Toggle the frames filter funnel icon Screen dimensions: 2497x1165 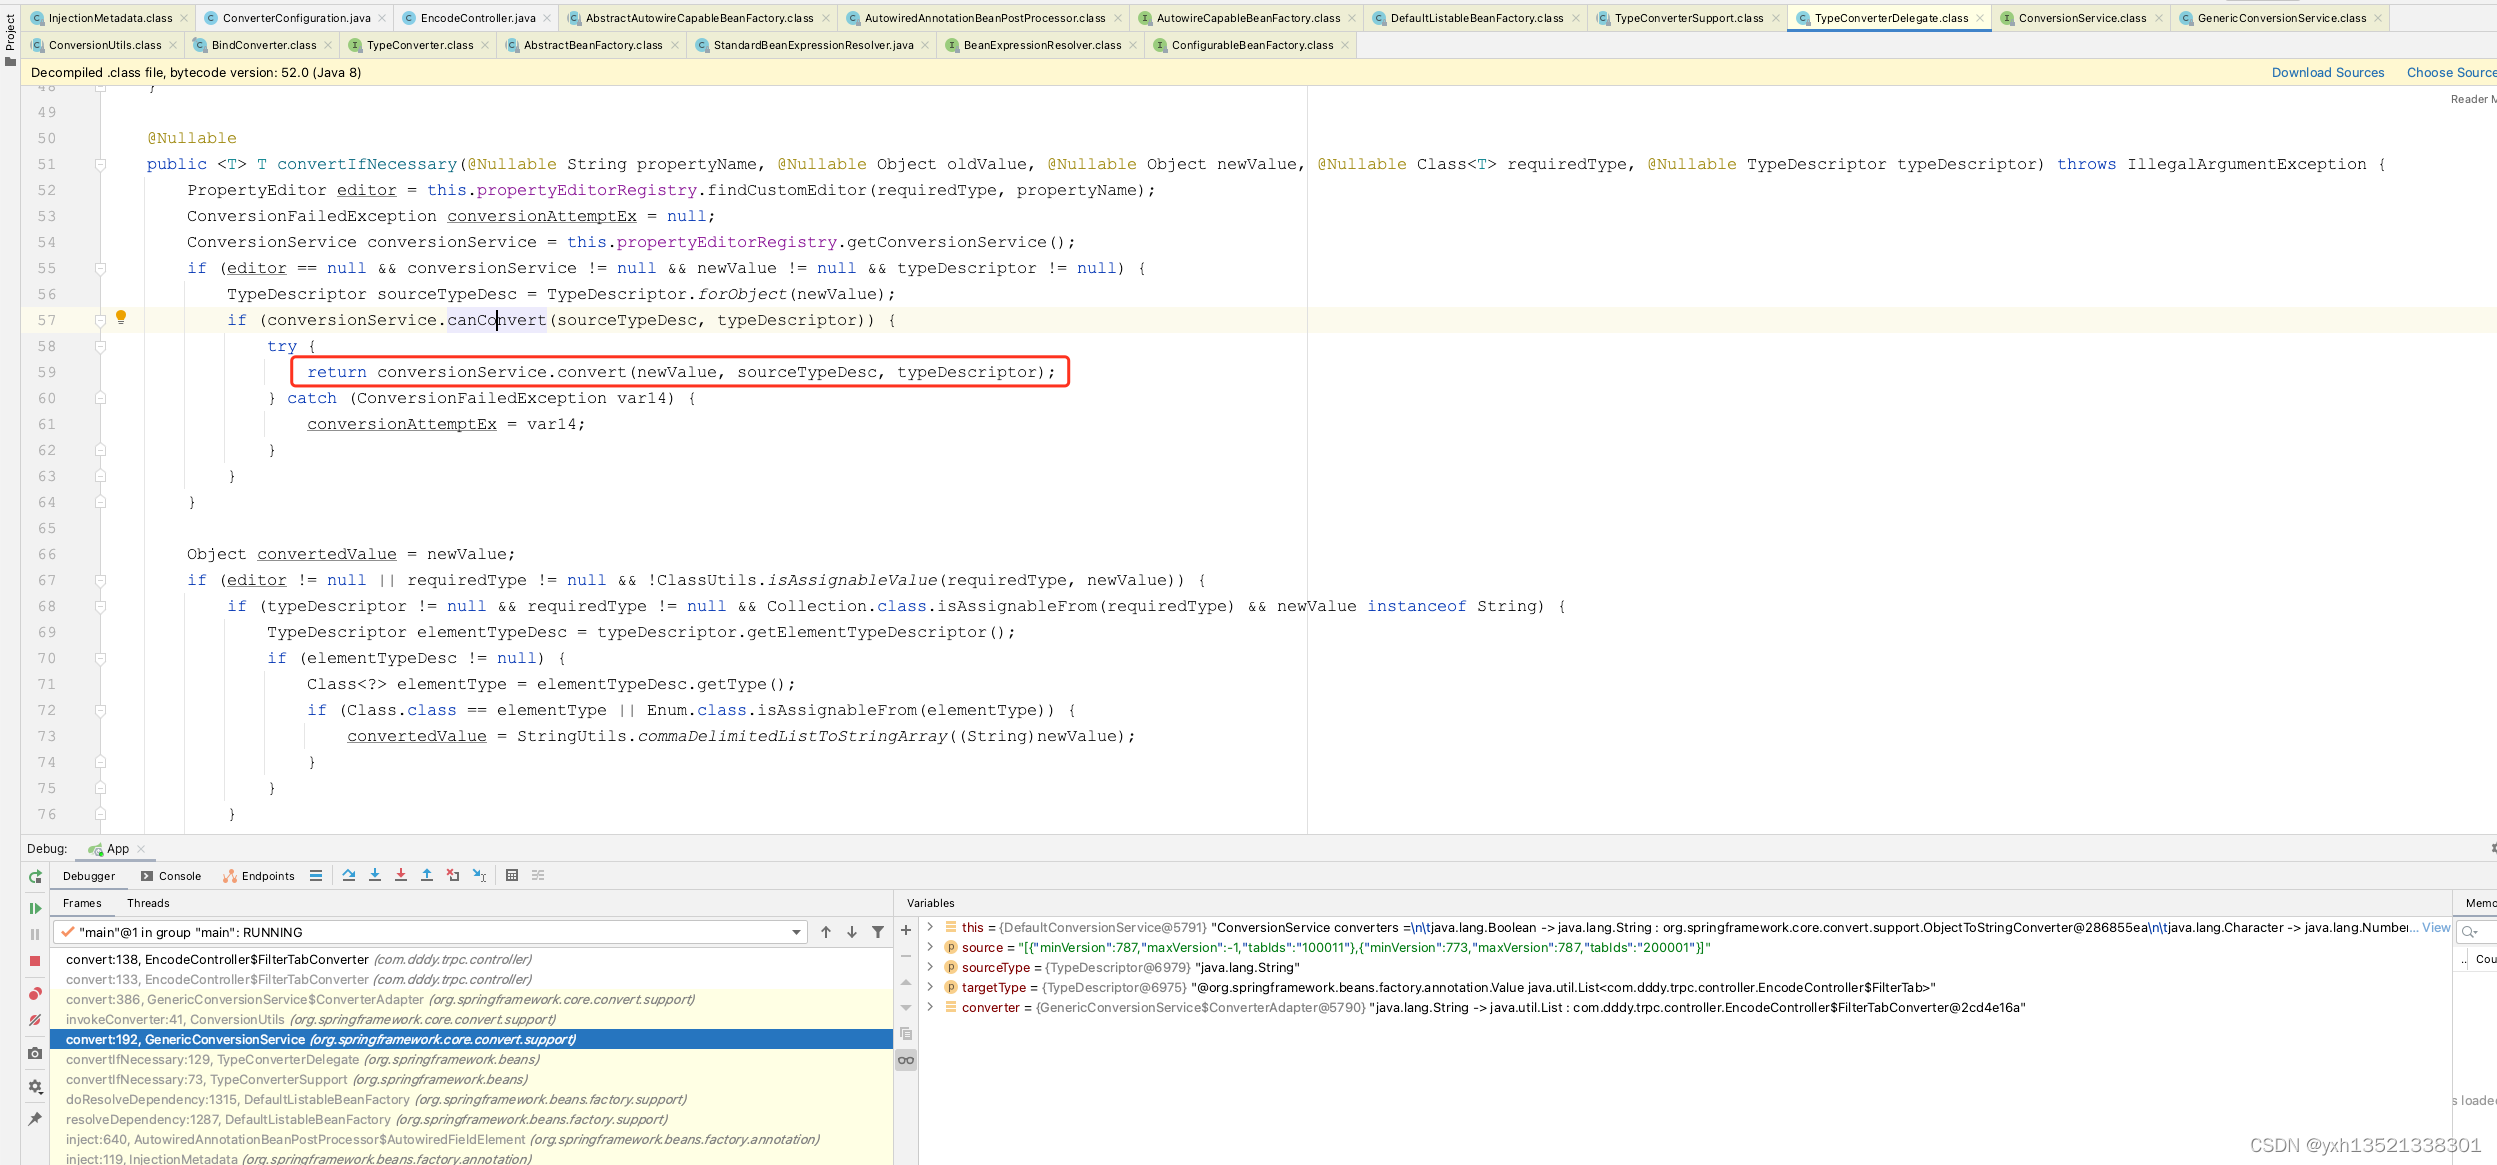(878, 932)
